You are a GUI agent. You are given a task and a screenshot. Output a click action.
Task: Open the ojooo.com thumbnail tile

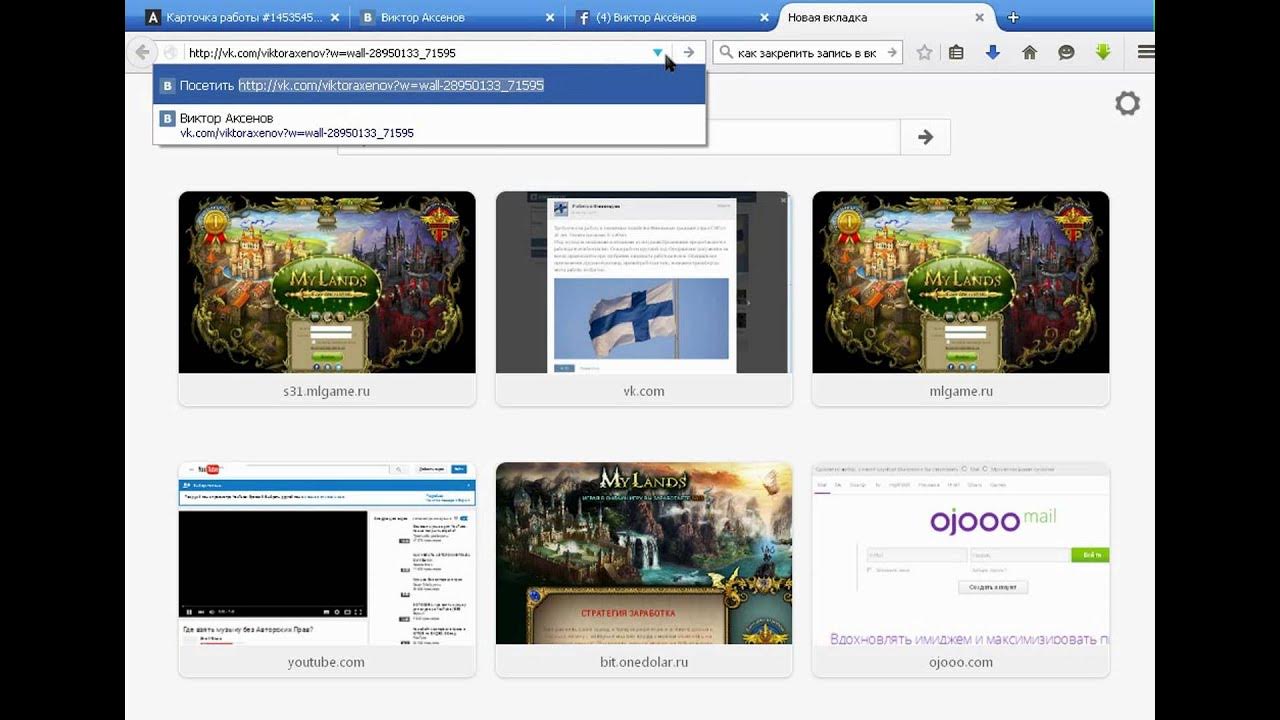pyautogui.click(x=961, y=569)
